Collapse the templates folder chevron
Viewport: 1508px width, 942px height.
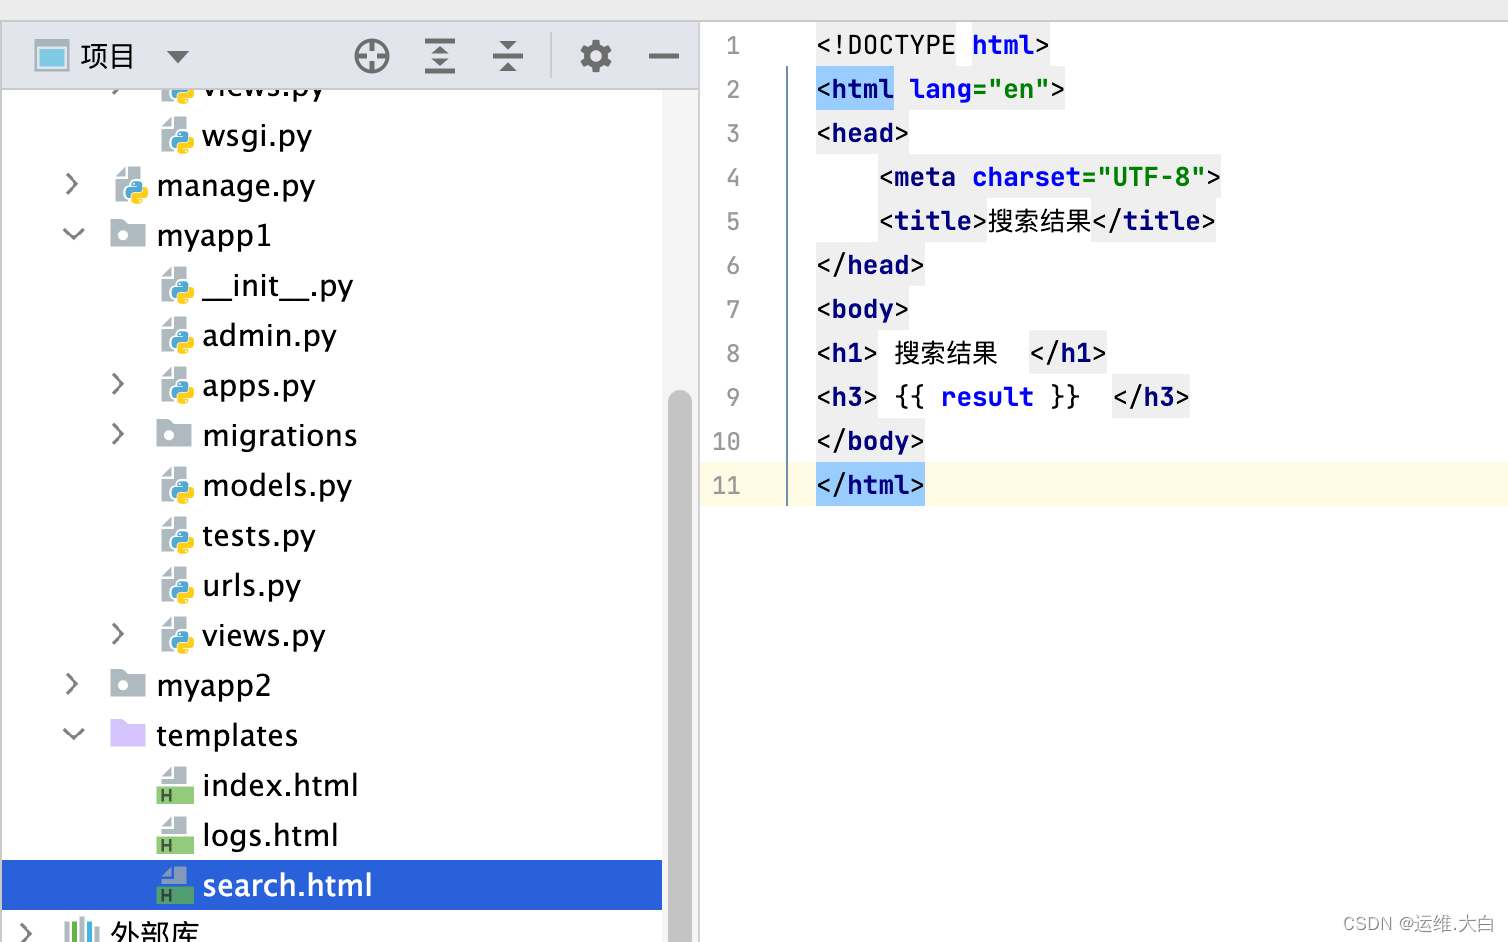(x=73, y=734)
